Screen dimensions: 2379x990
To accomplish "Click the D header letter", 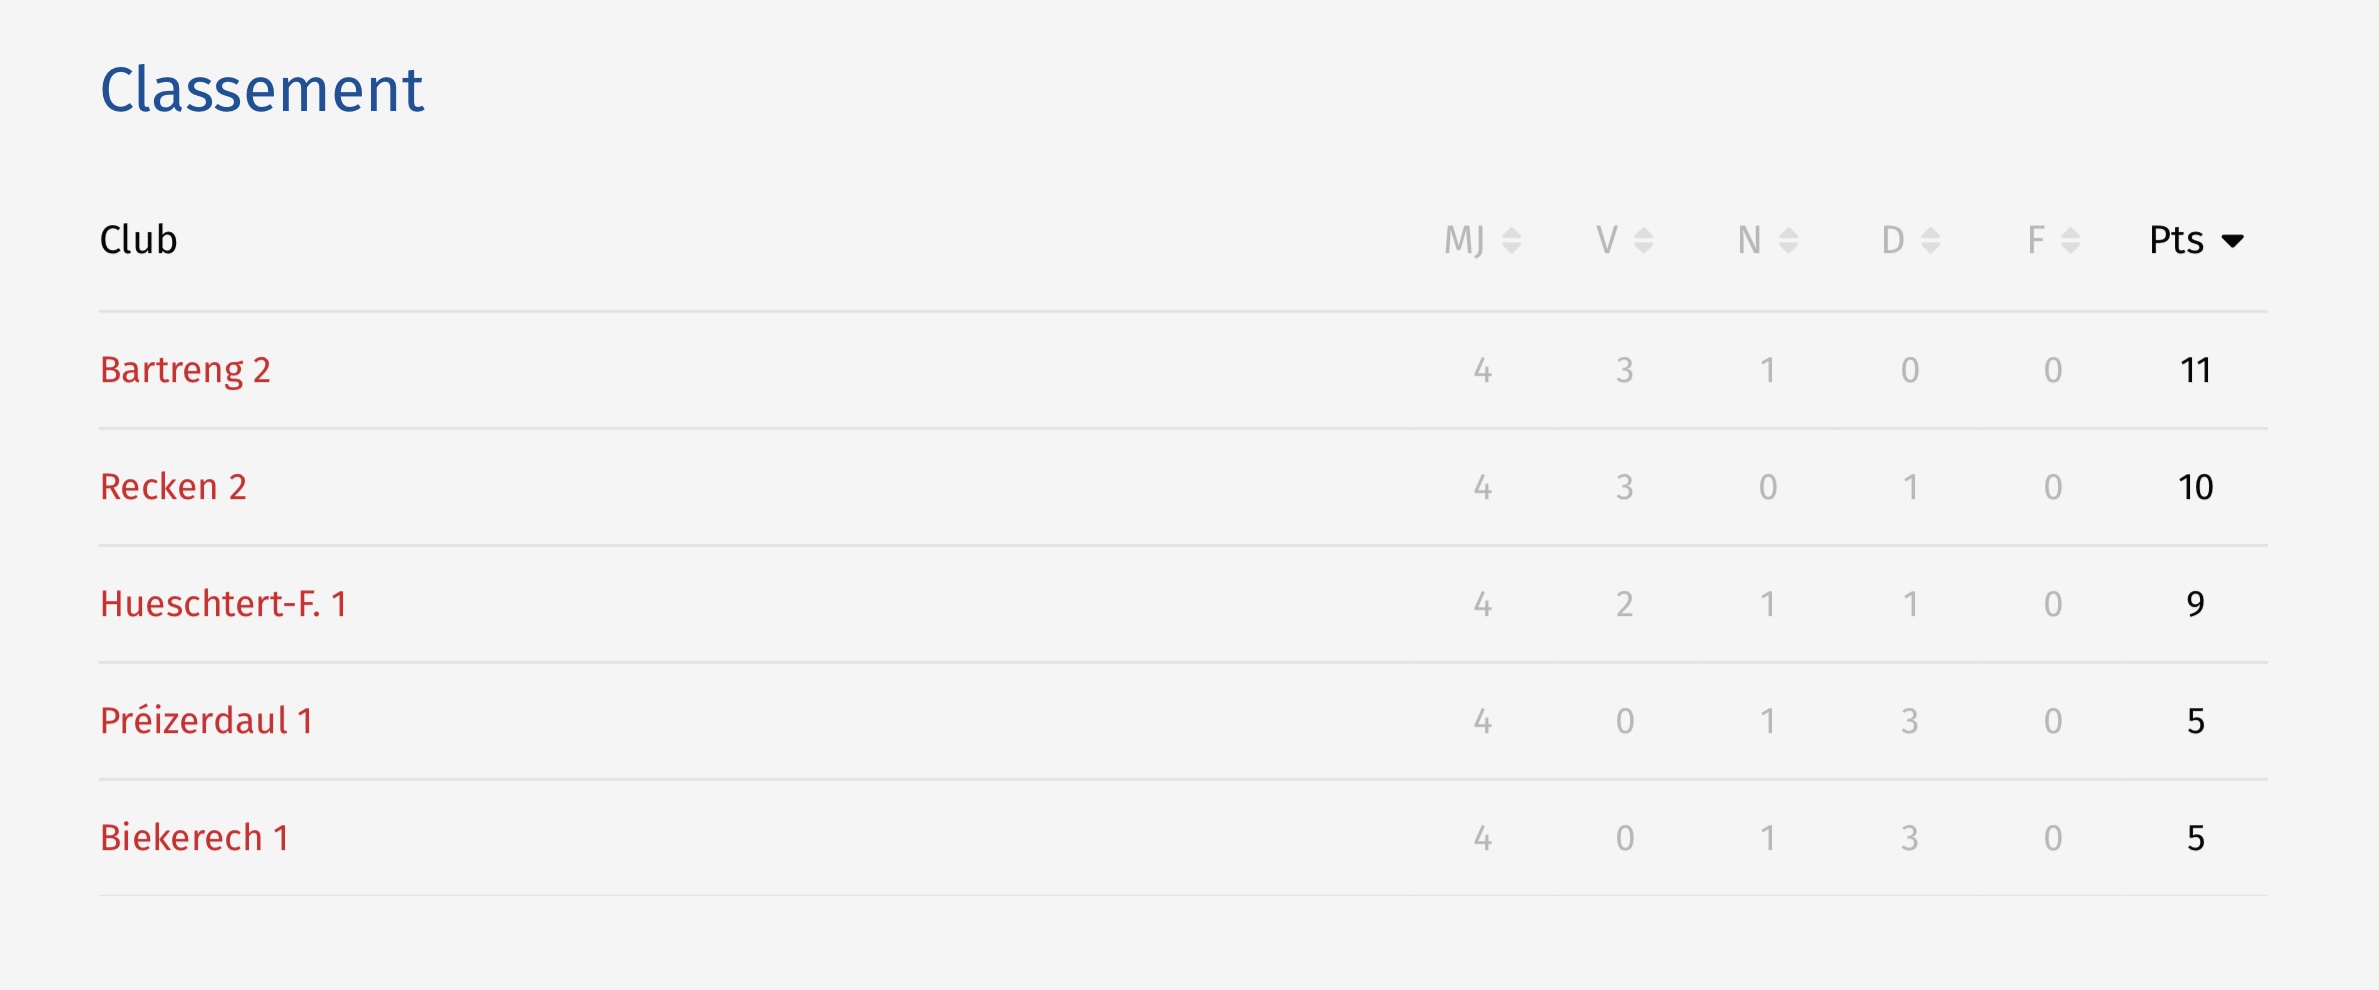I will [1893, 240].
